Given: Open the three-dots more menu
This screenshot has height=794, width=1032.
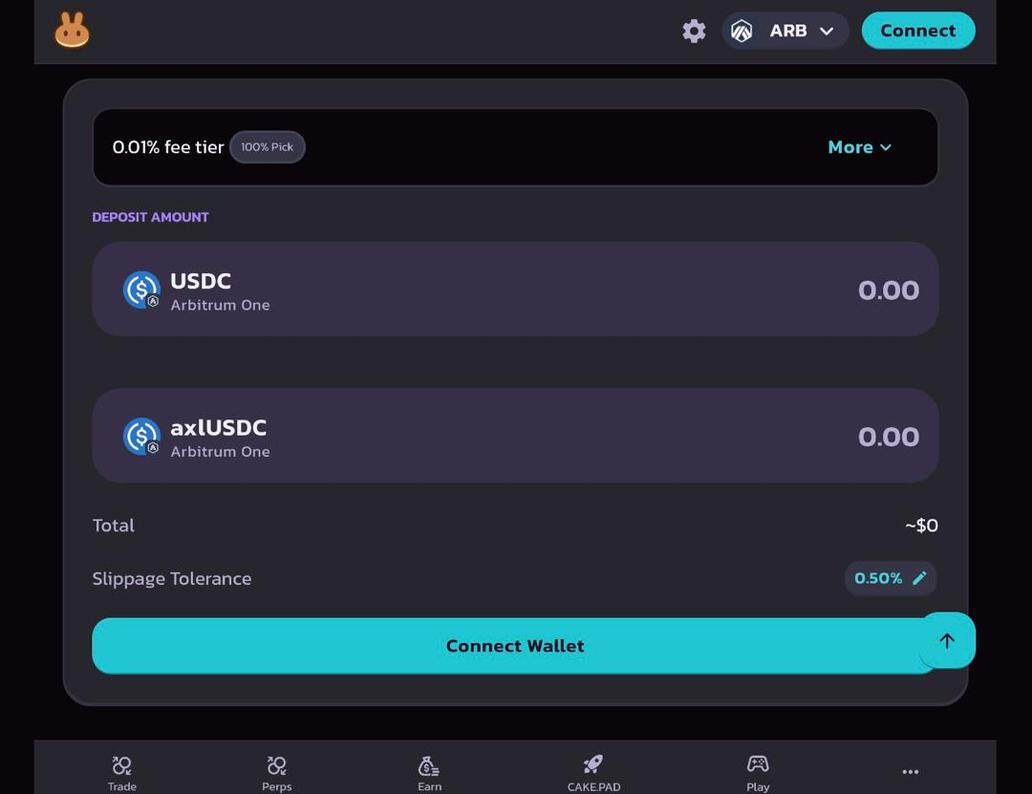Looking at the screenshot, I should 910,772.
